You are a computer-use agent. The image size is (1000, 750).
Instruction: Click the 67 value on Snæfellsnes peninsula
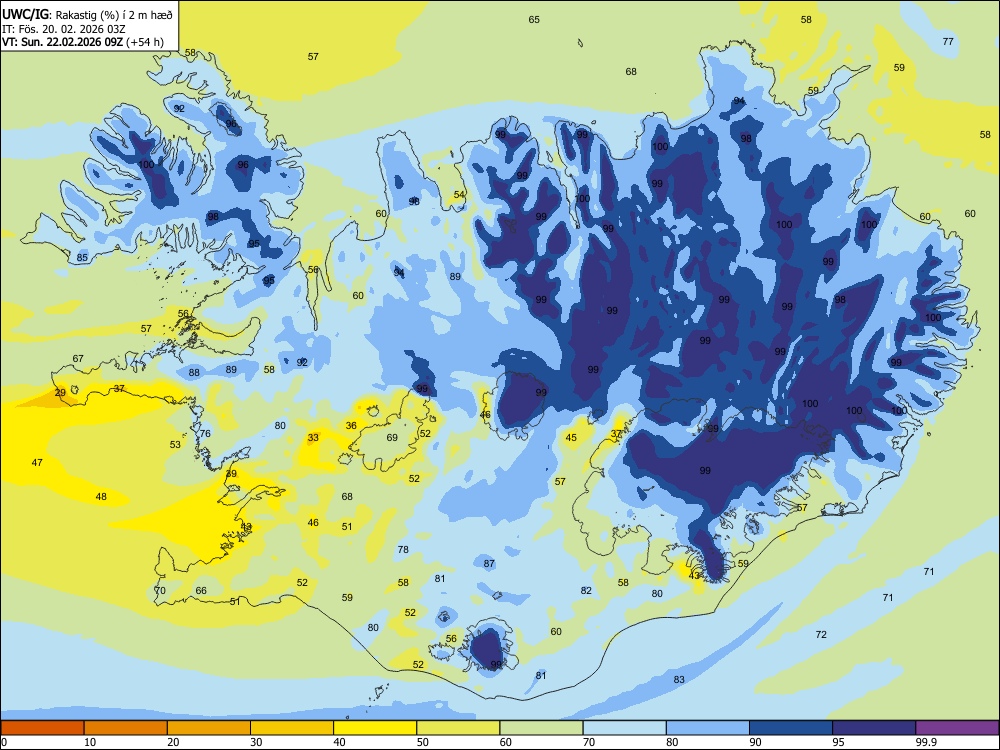pyautogui.click(x=78, y=358)
